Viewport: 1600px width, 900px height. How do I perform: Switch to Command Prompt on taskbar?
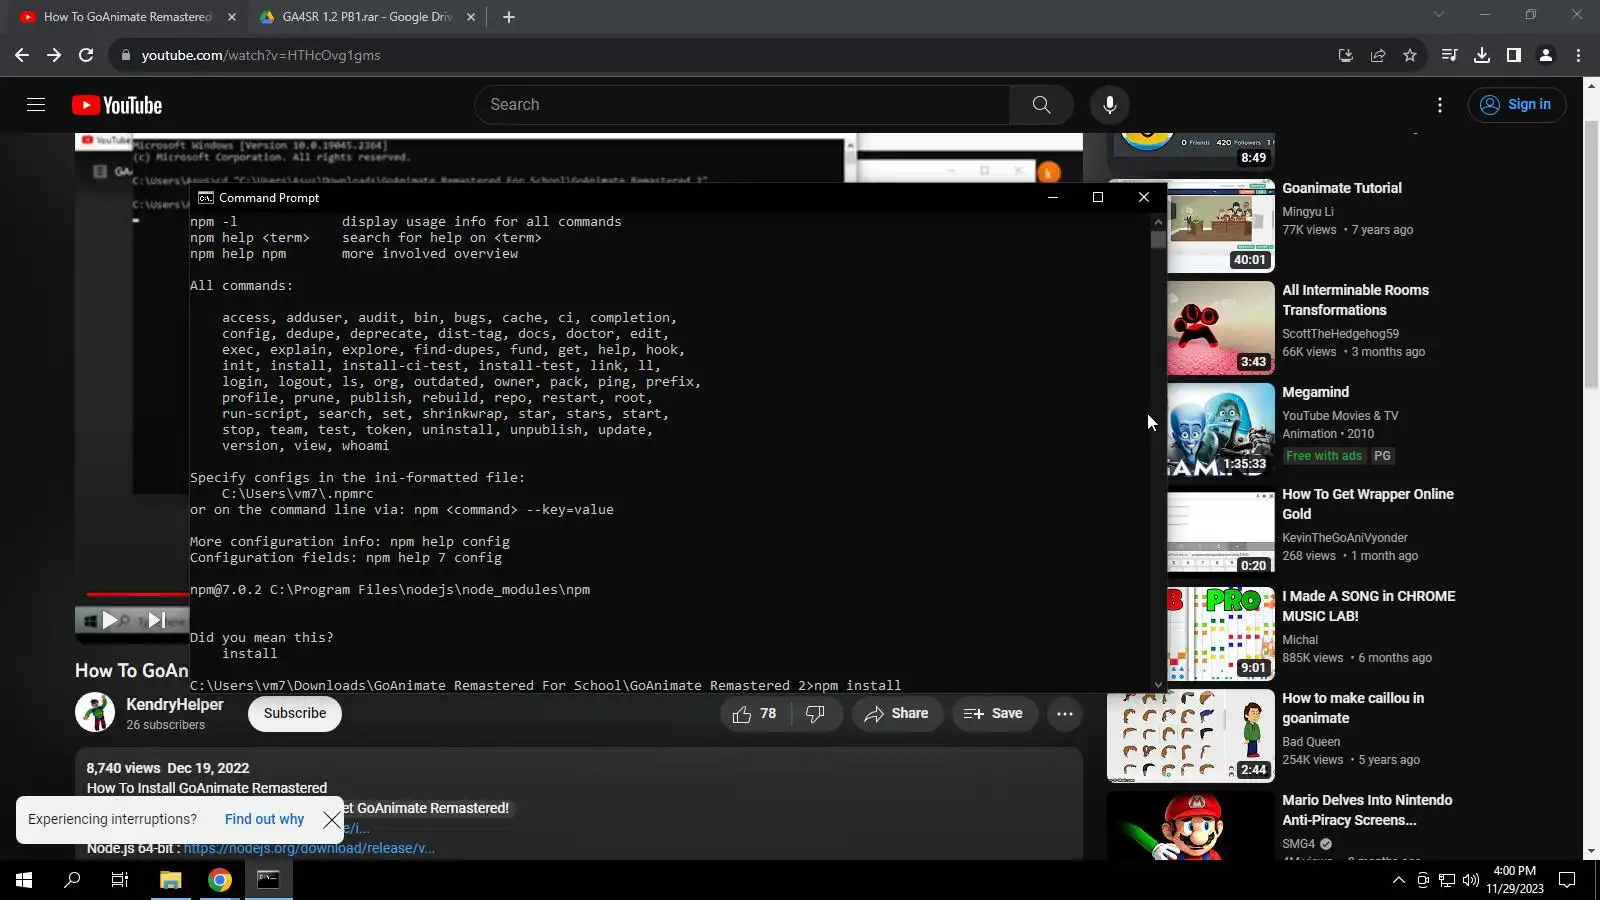(268, 880)
